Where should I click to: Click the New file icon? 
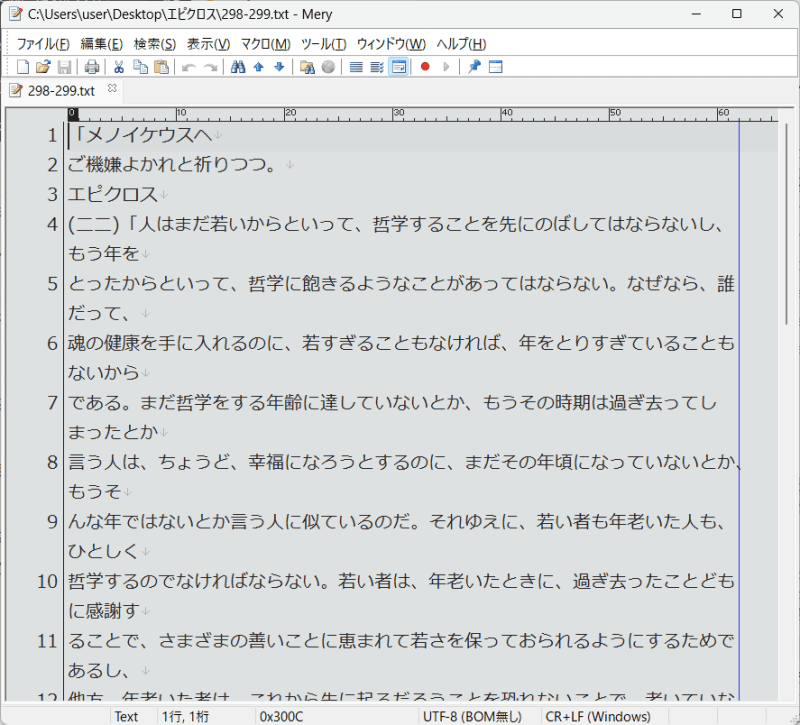(23, 67)
